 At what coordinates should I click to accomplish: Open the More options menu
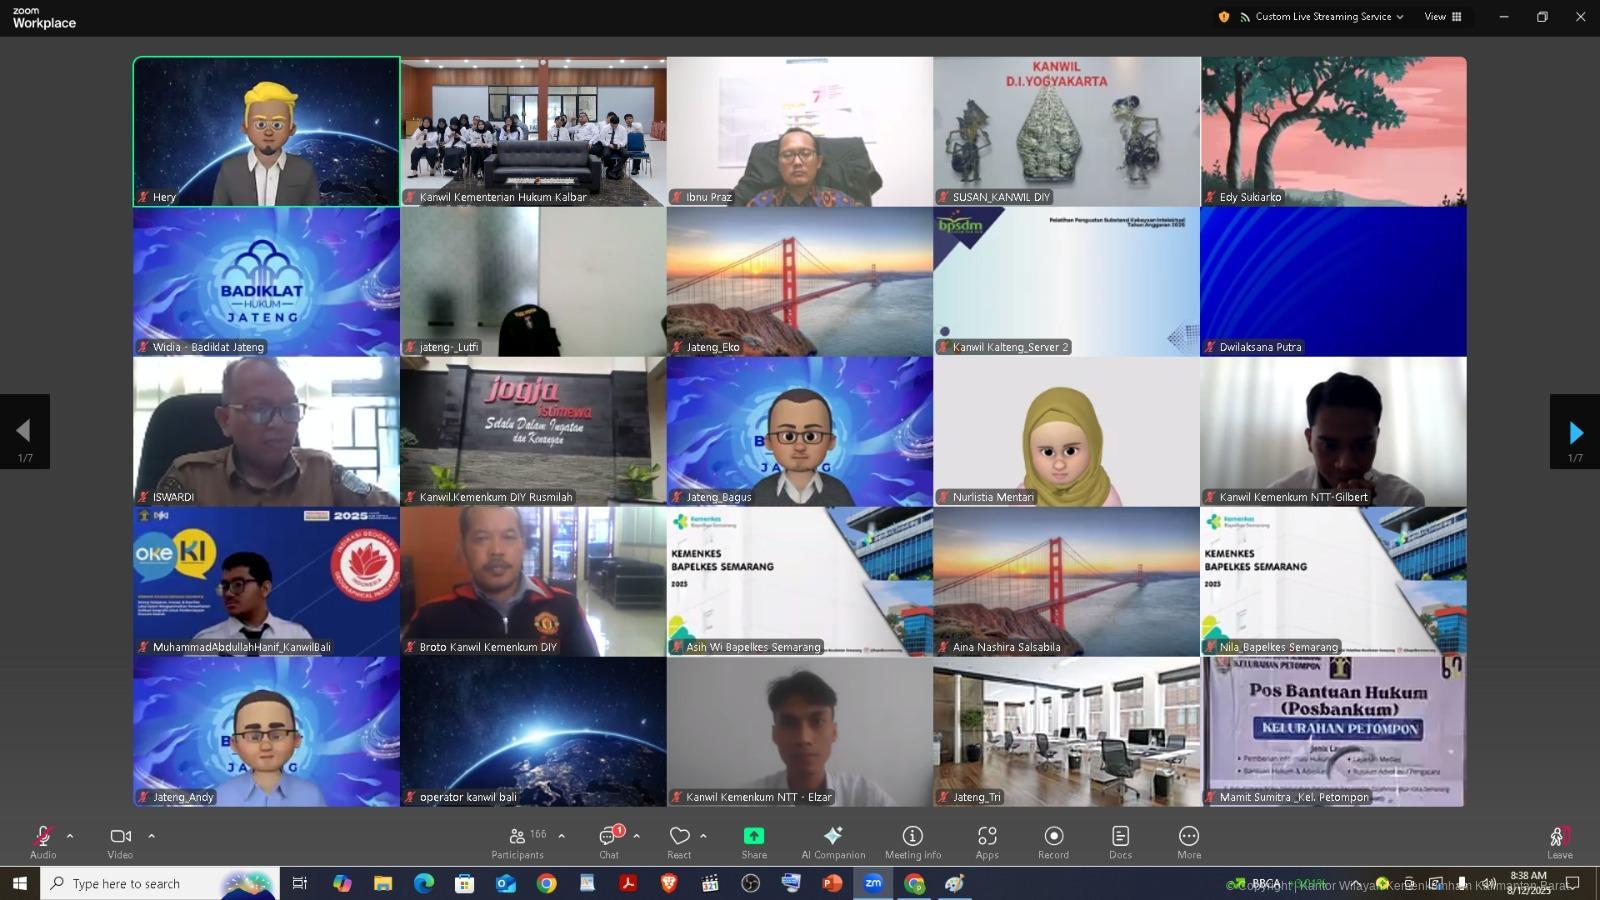pos(1188,841)
